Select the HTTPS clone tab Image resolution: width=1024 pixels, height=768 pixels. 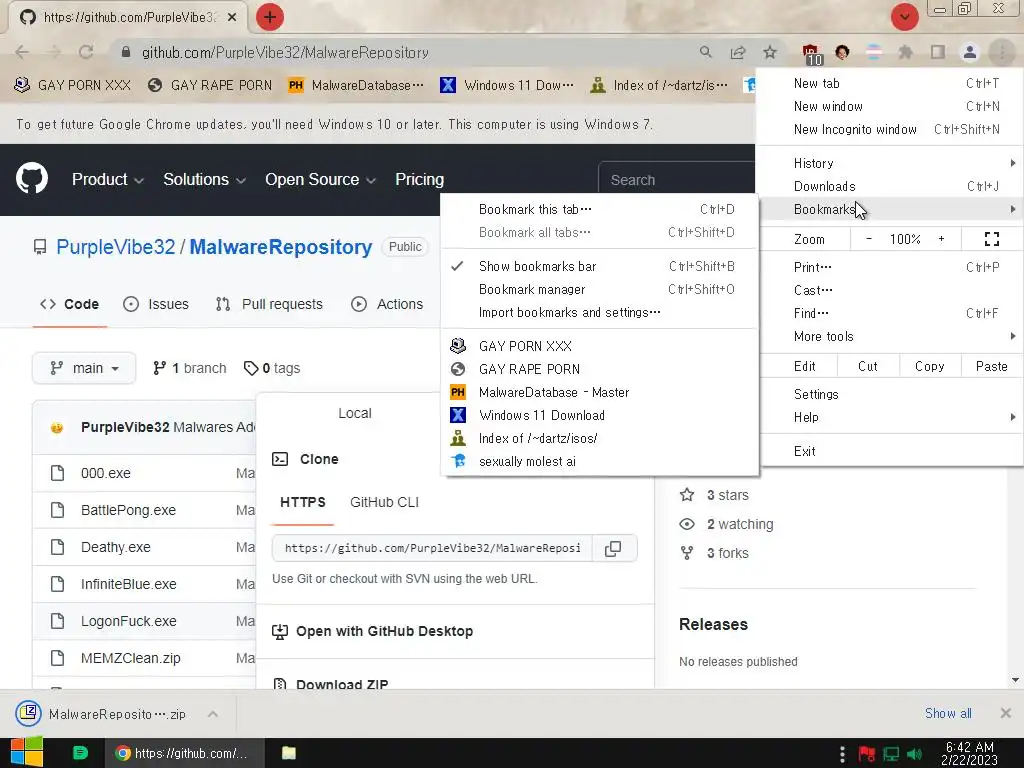302,502
